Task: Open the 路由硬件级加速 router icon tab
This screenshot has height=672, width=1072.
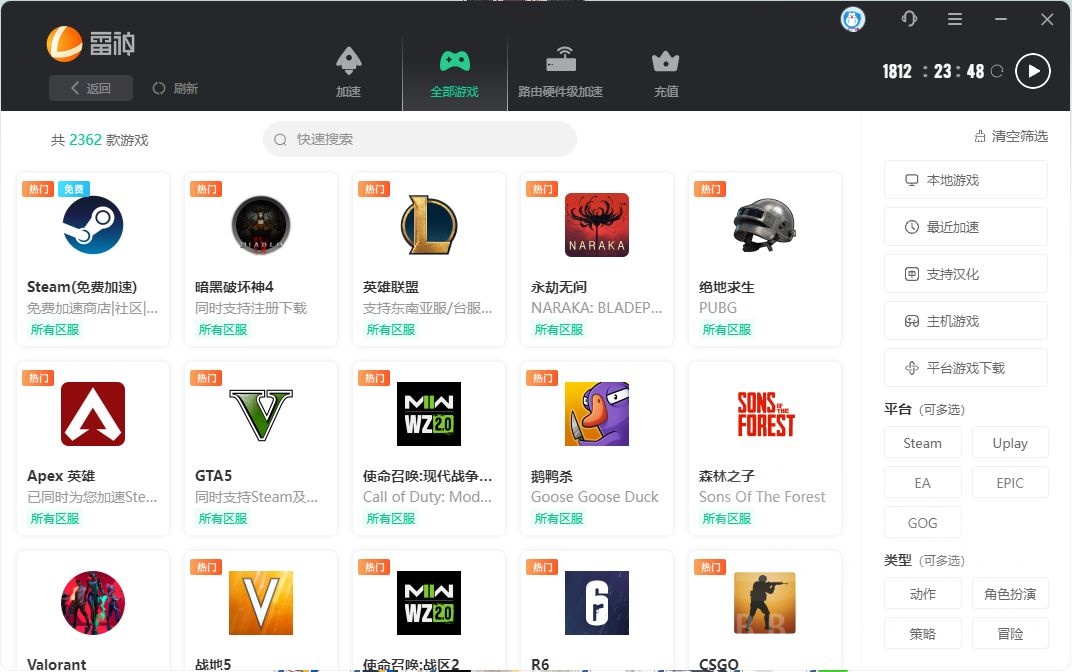Action: [561, 68]
